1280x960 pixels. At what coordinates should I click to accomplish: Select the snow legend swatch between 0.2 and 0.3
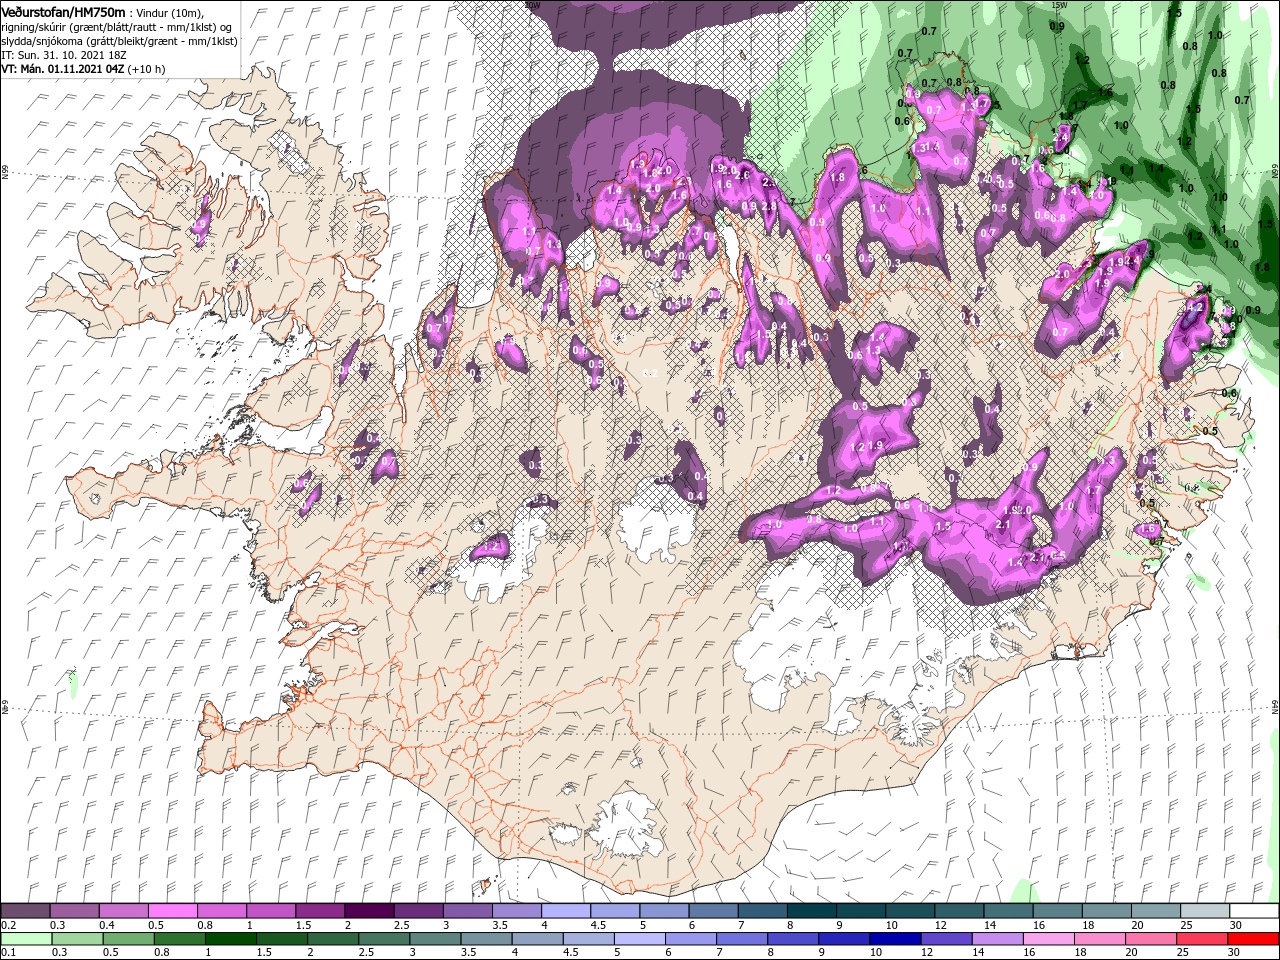[25, 911]
